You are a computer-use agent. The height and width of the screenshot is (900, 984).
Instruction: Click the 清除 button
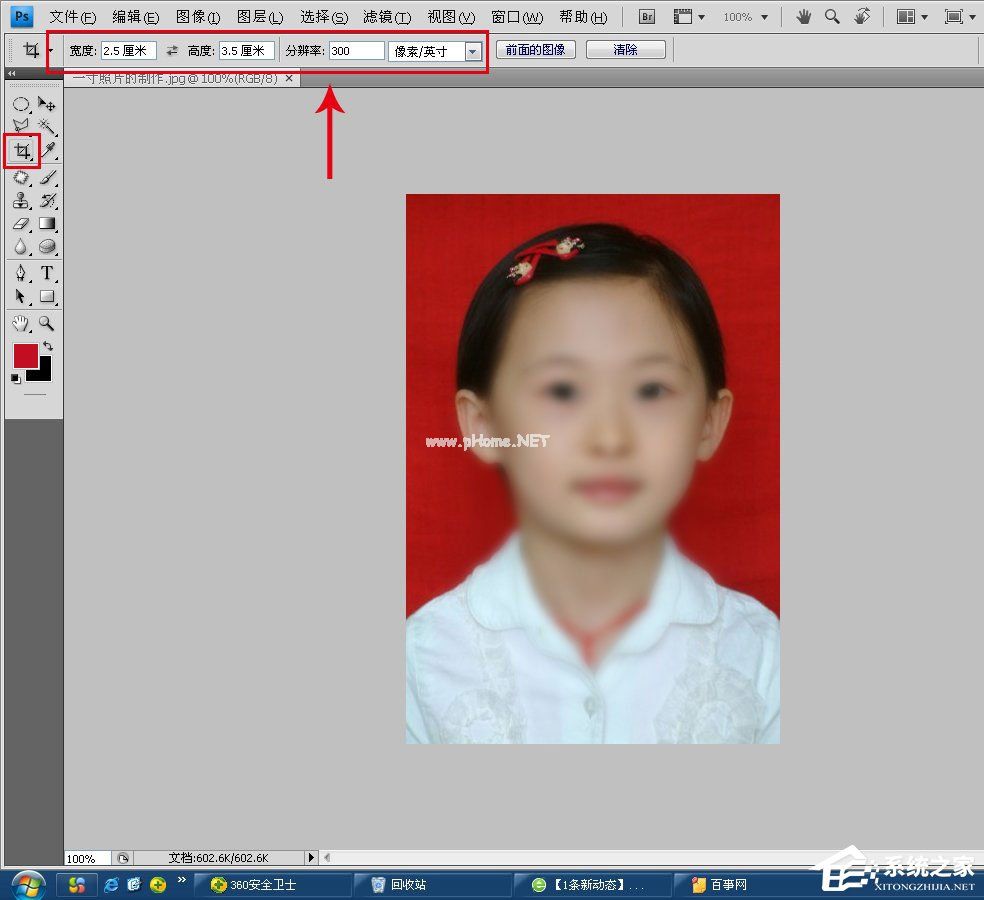625,50
